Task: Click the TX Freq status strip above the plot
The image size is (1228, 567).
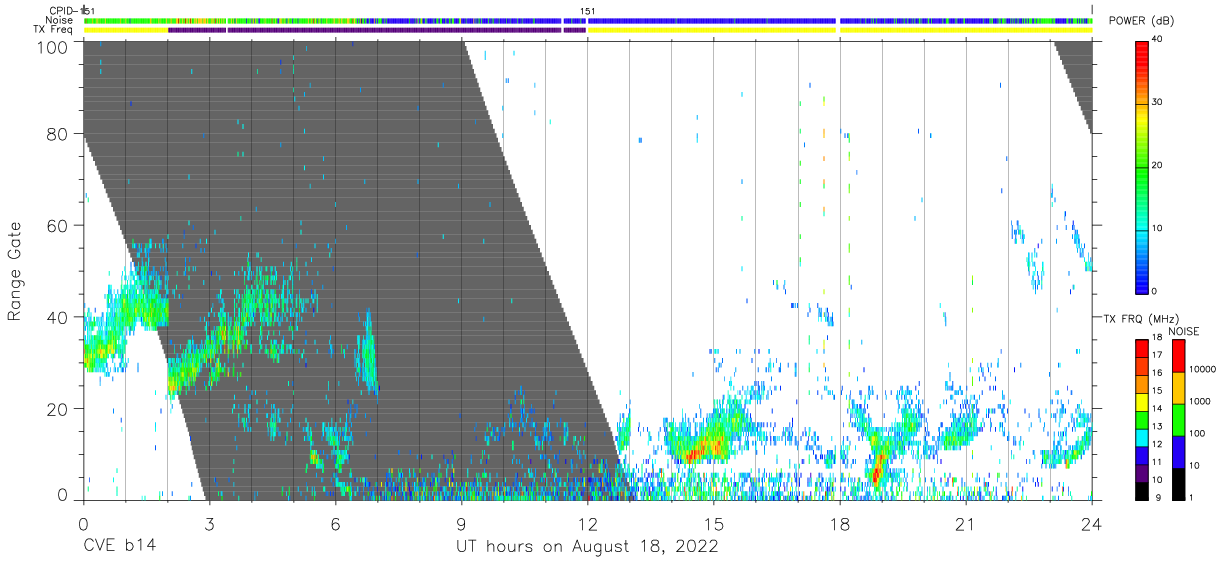Action: pyautogui.click(x=588, y=30)
